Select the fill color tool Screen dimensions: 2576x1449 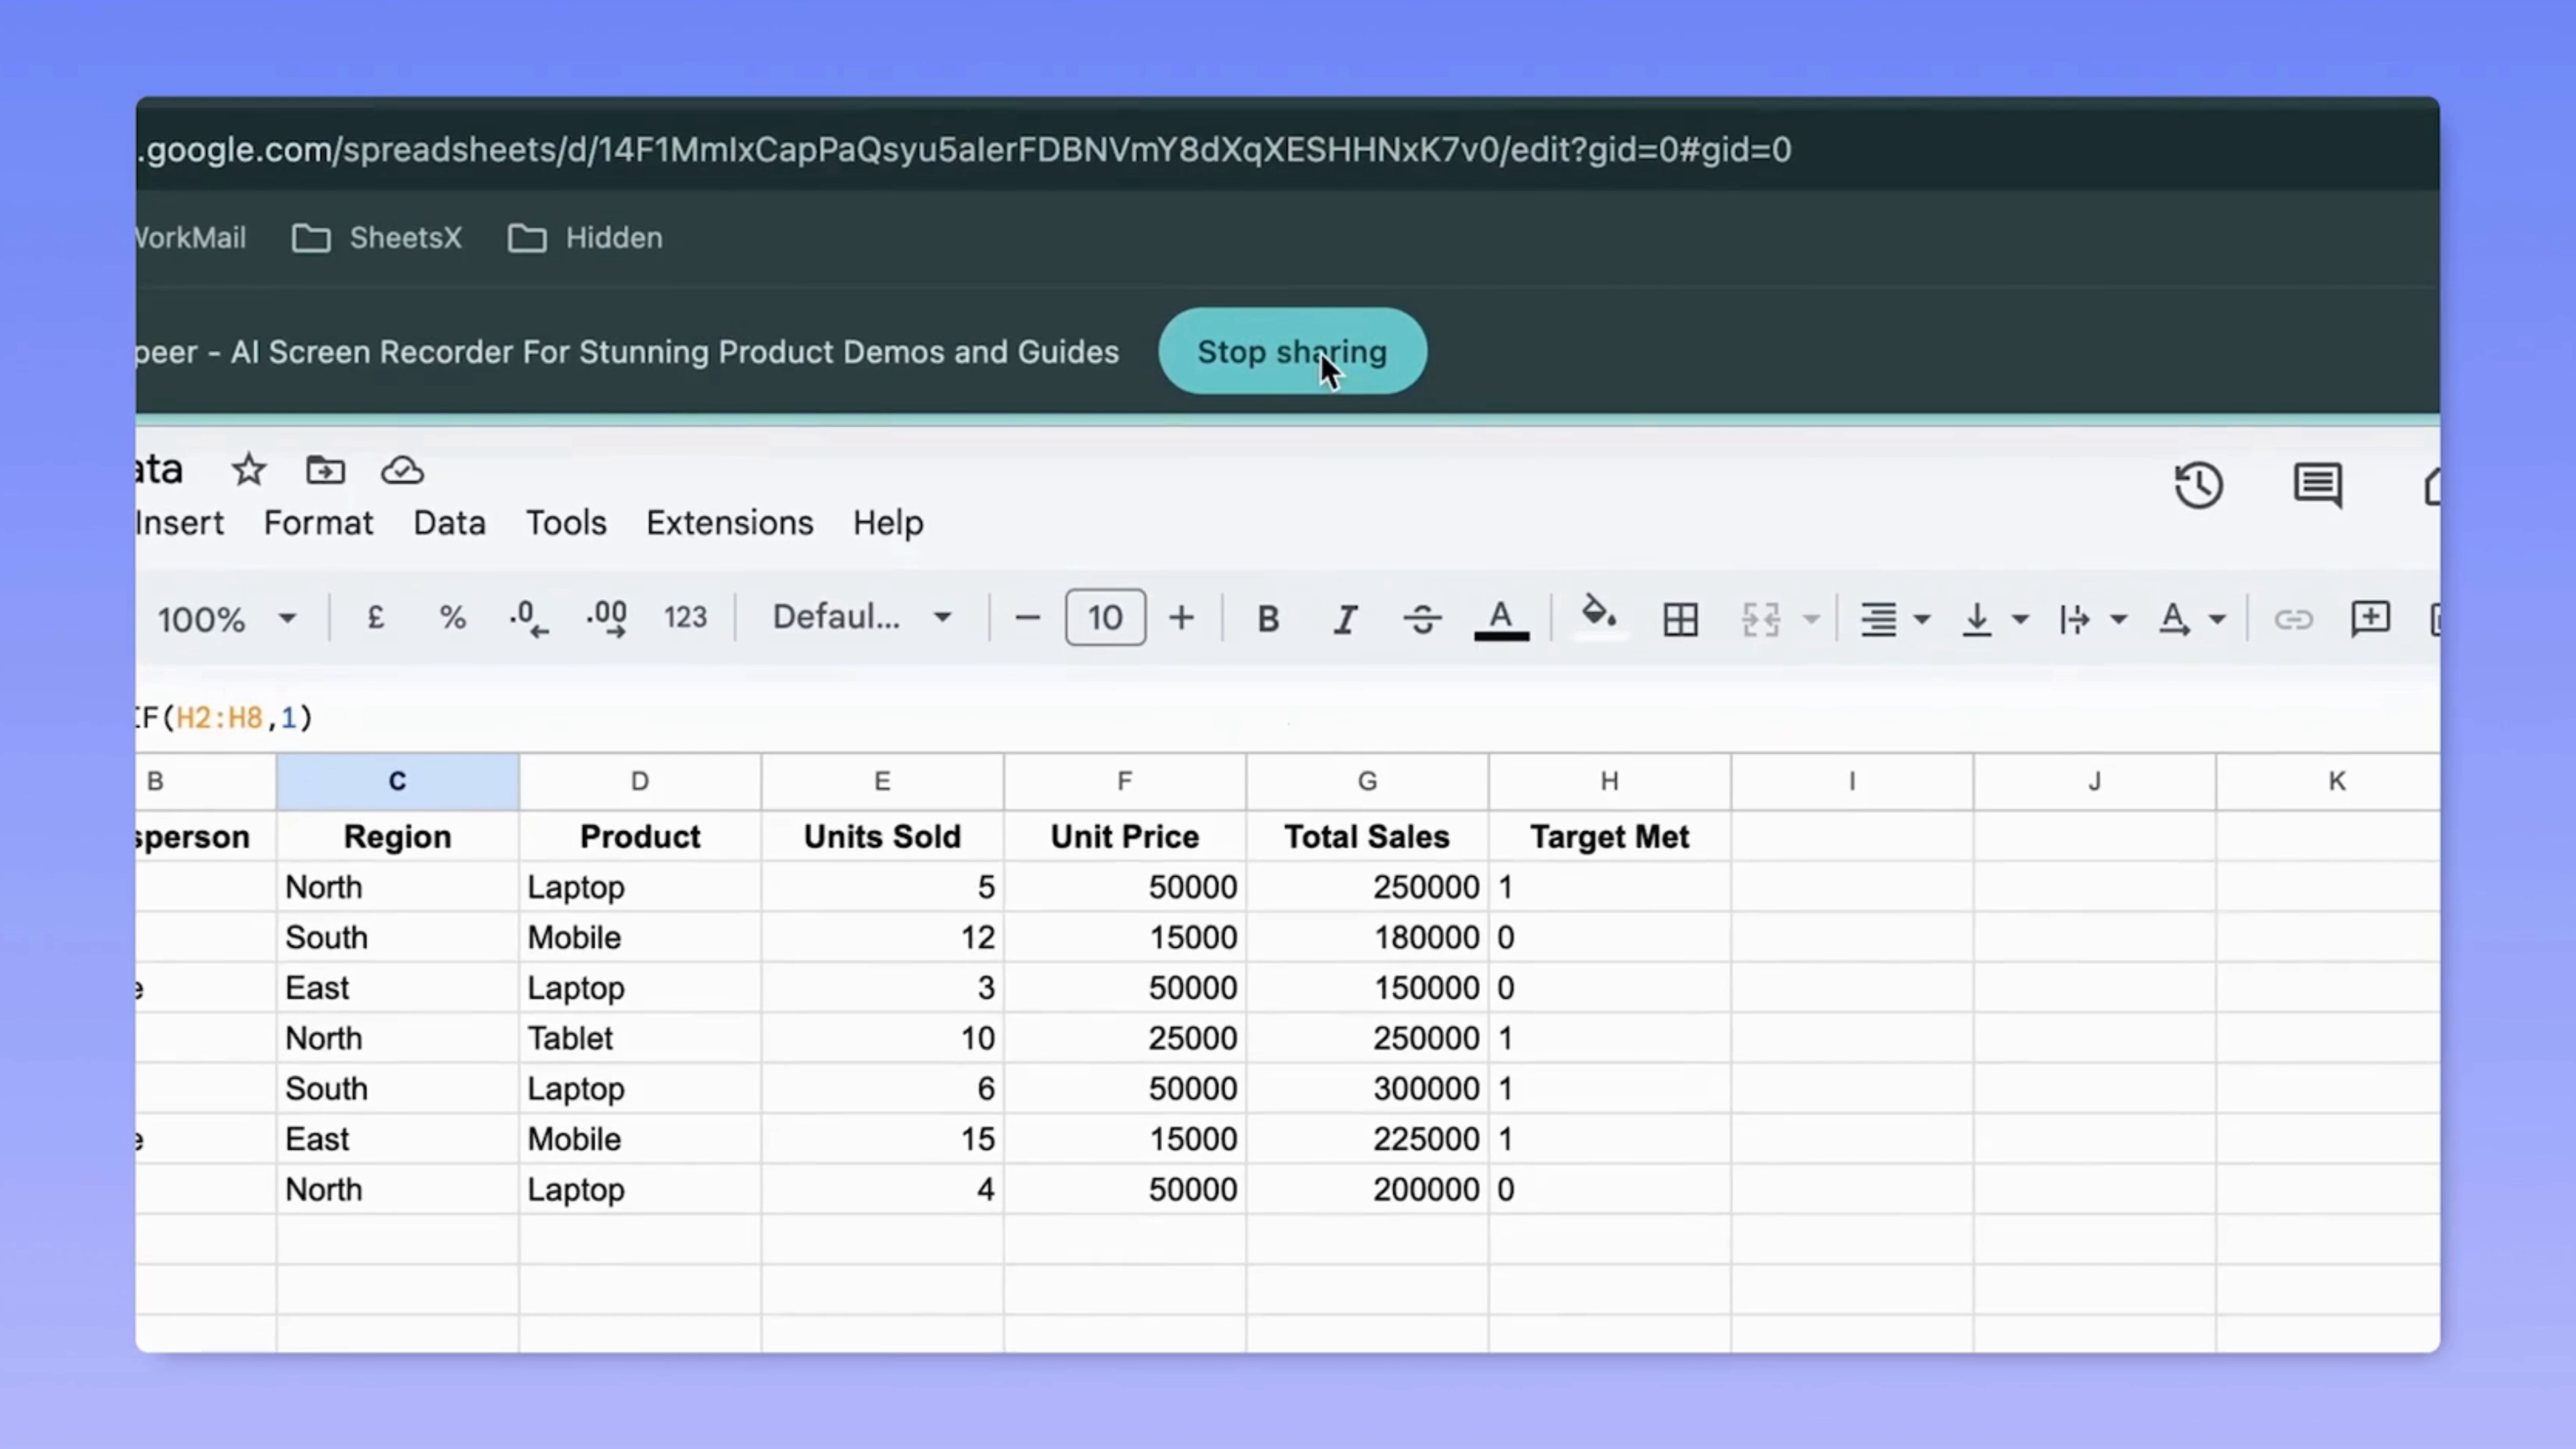(x=1597, y=617)
